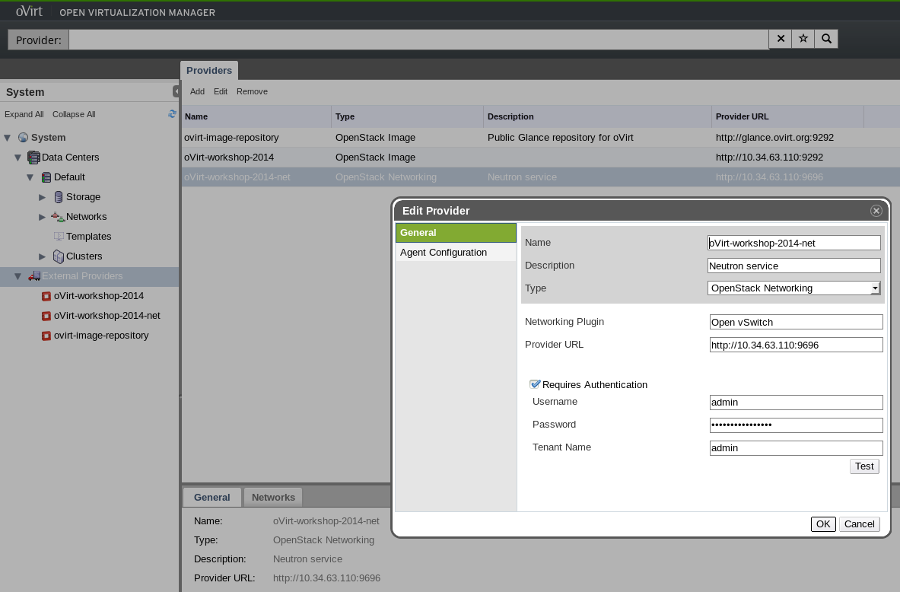Test the provider connection
Screen dimensions: 900x592
[864, 466]
